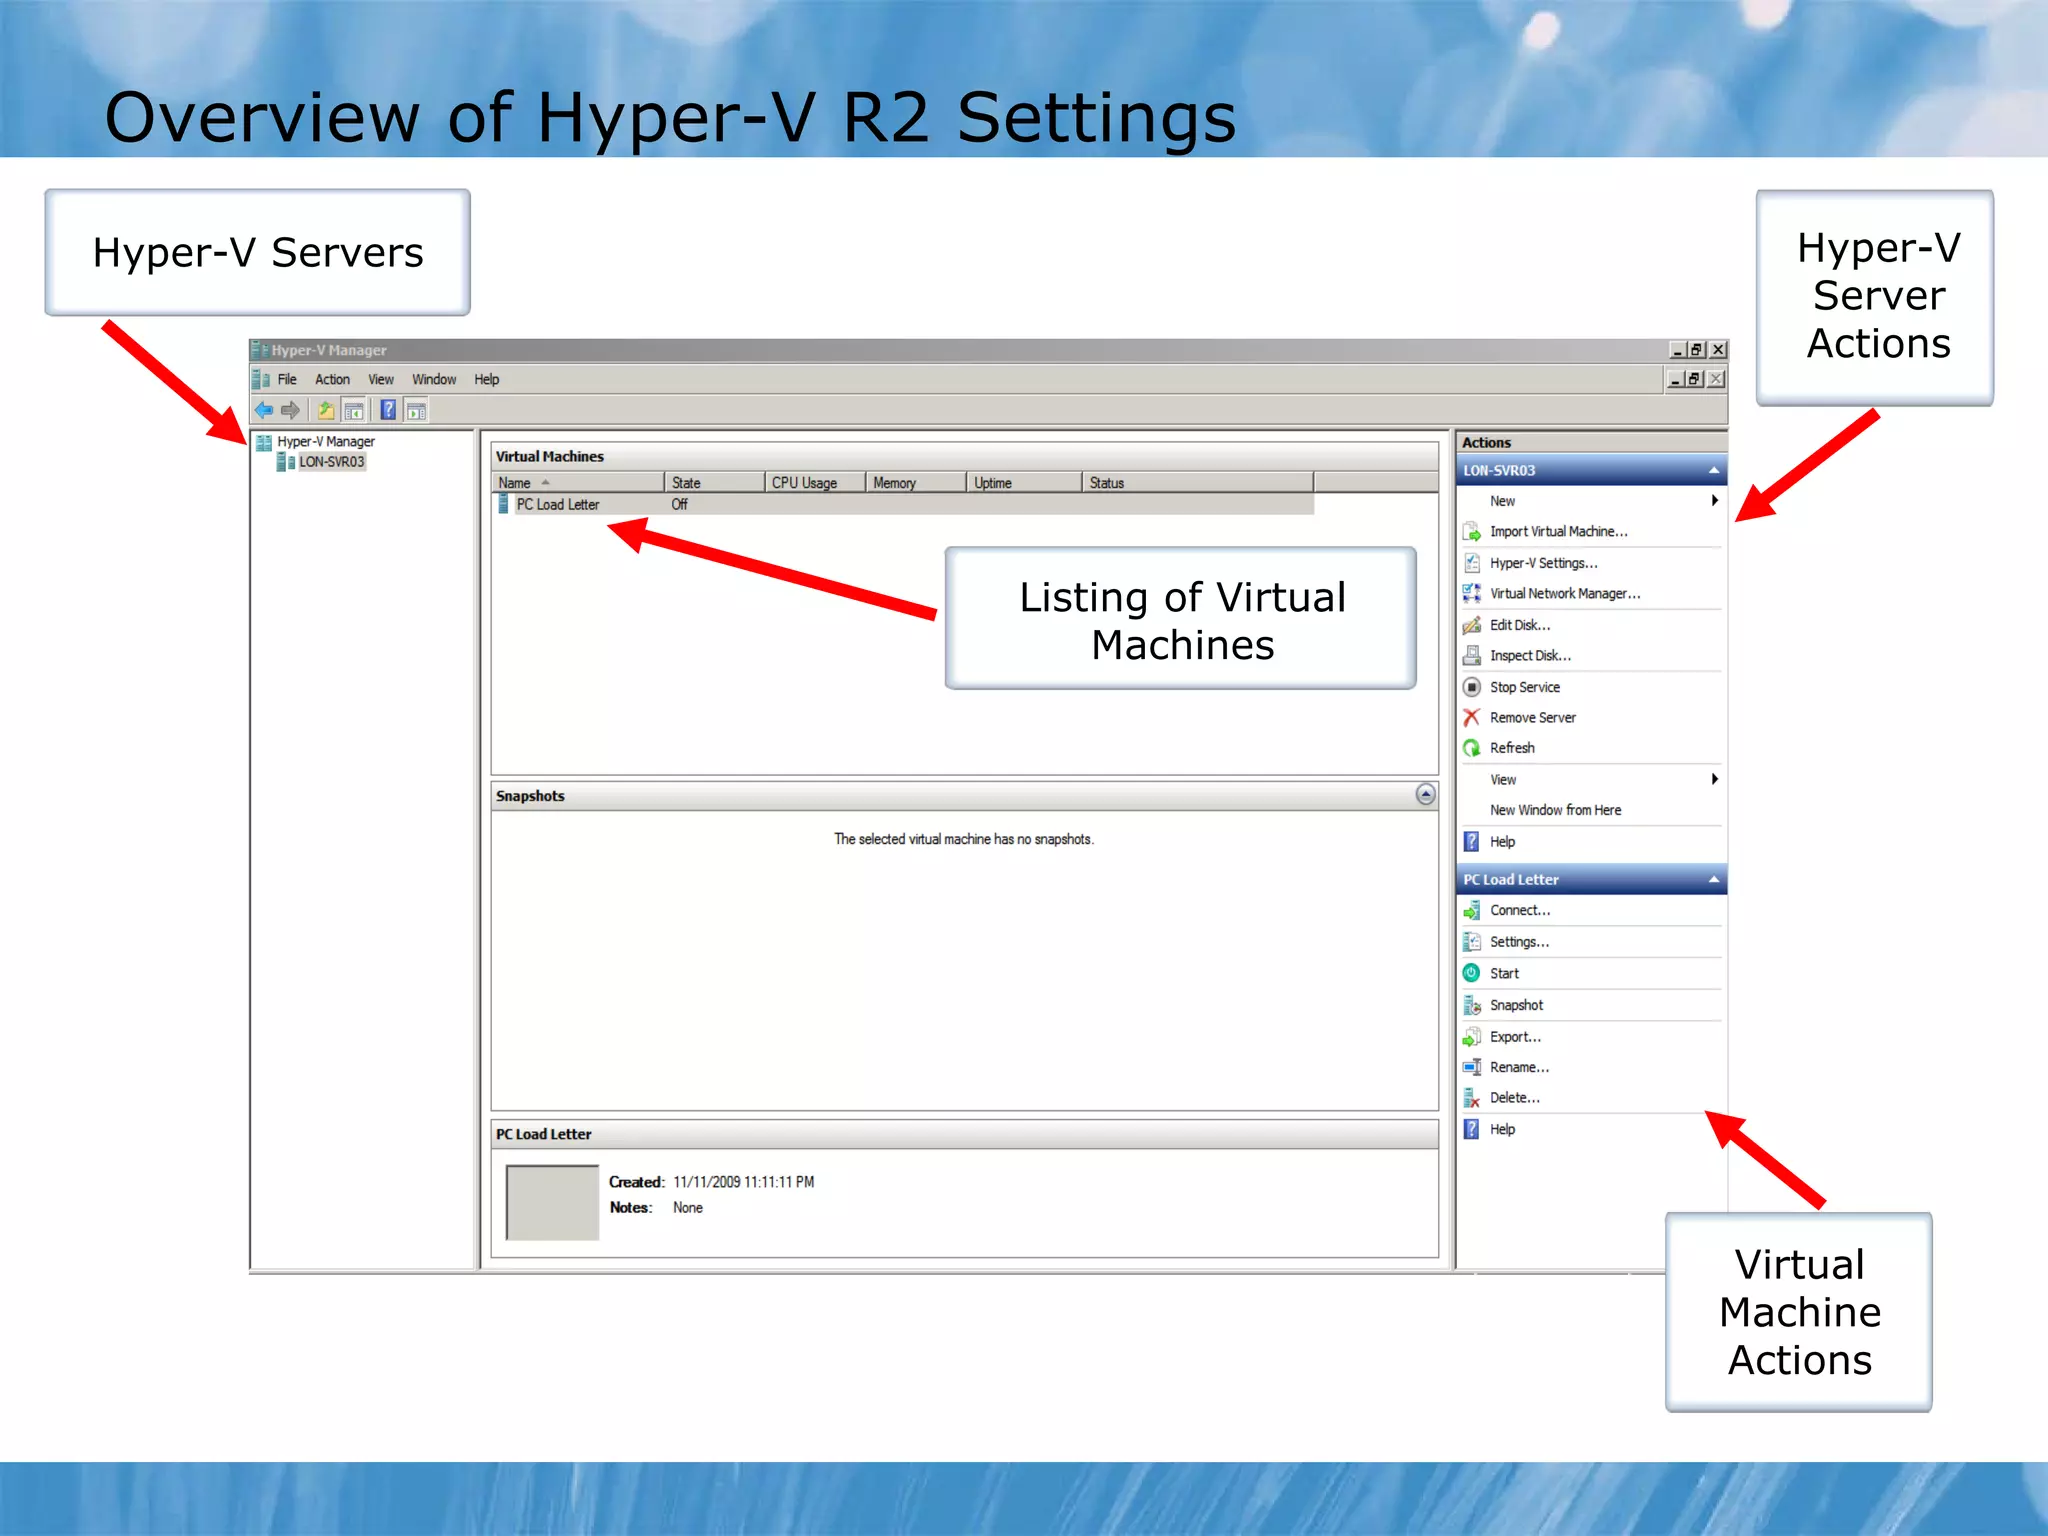
Task: Open the Action menu
Action: [x=332, y=380]
